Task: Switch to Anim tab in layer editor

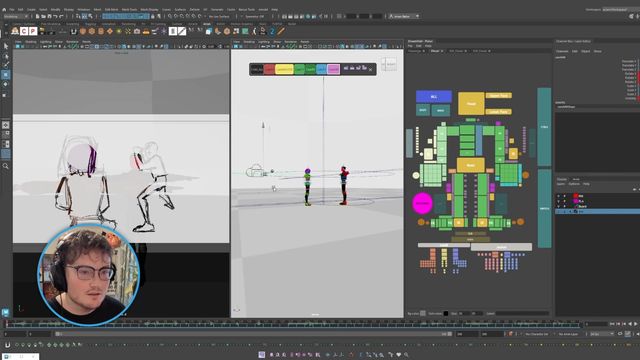Action: pos(576,179)
